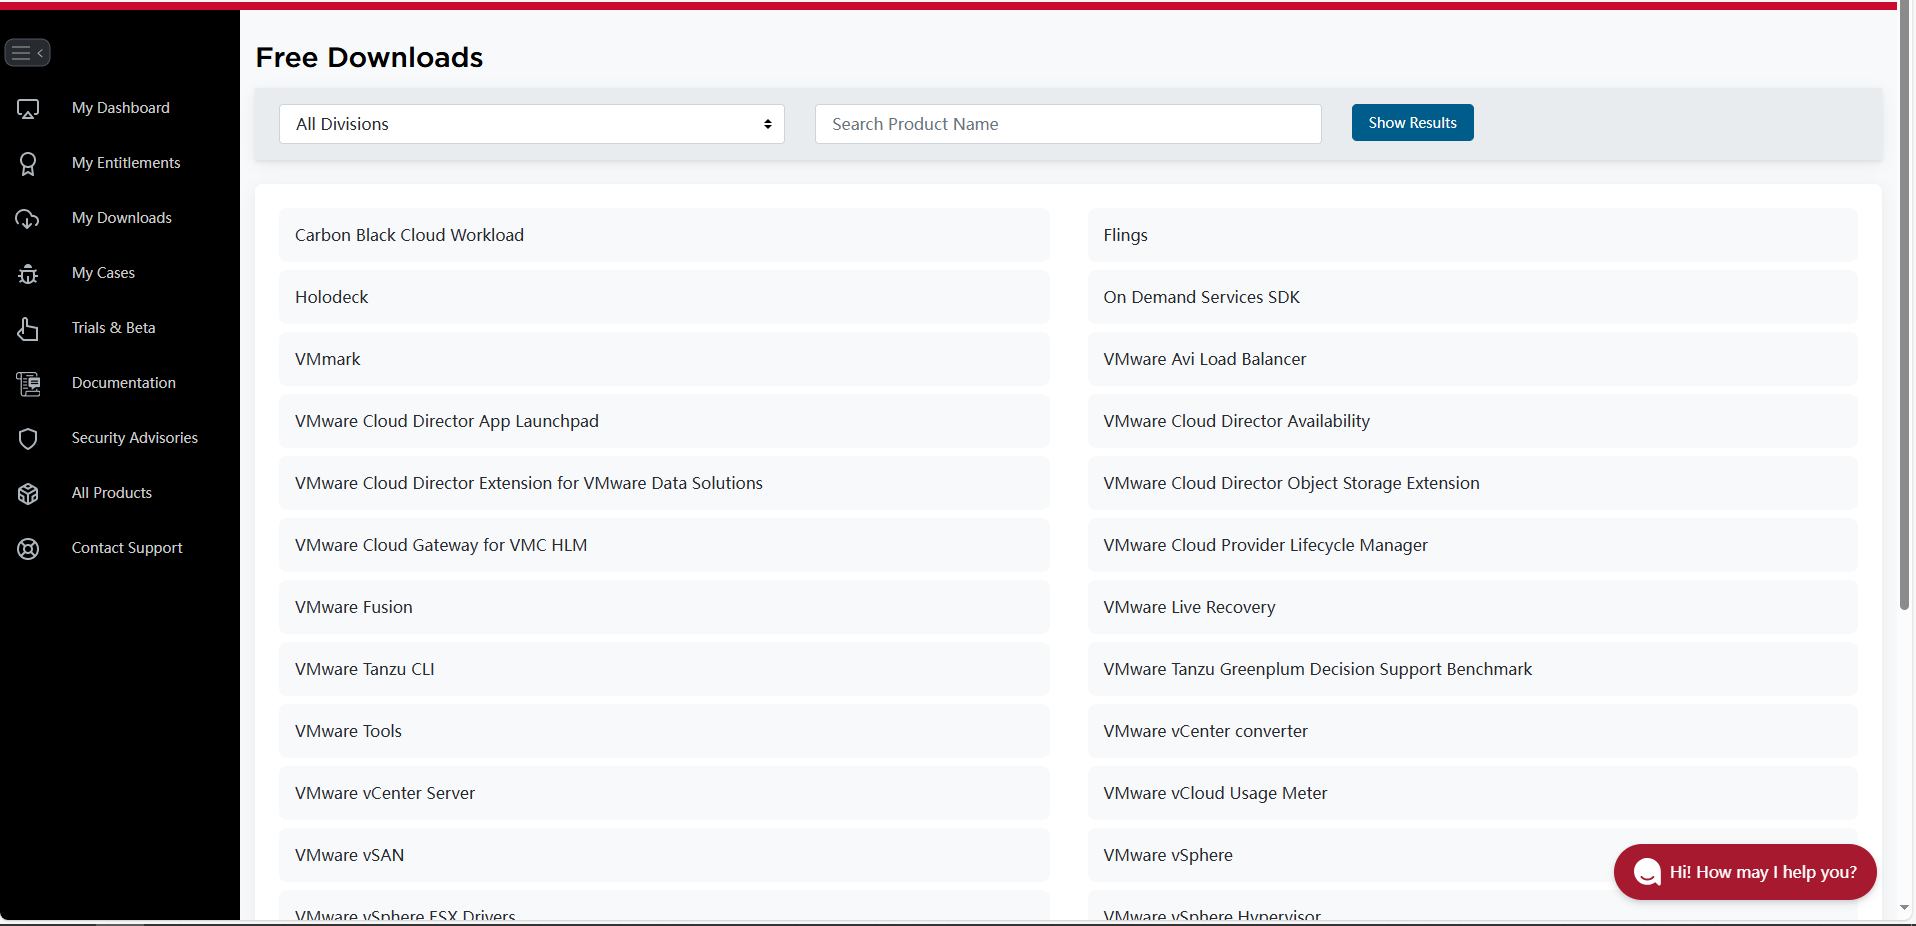
Task: Navigate to My Cases
Action: 103,273
